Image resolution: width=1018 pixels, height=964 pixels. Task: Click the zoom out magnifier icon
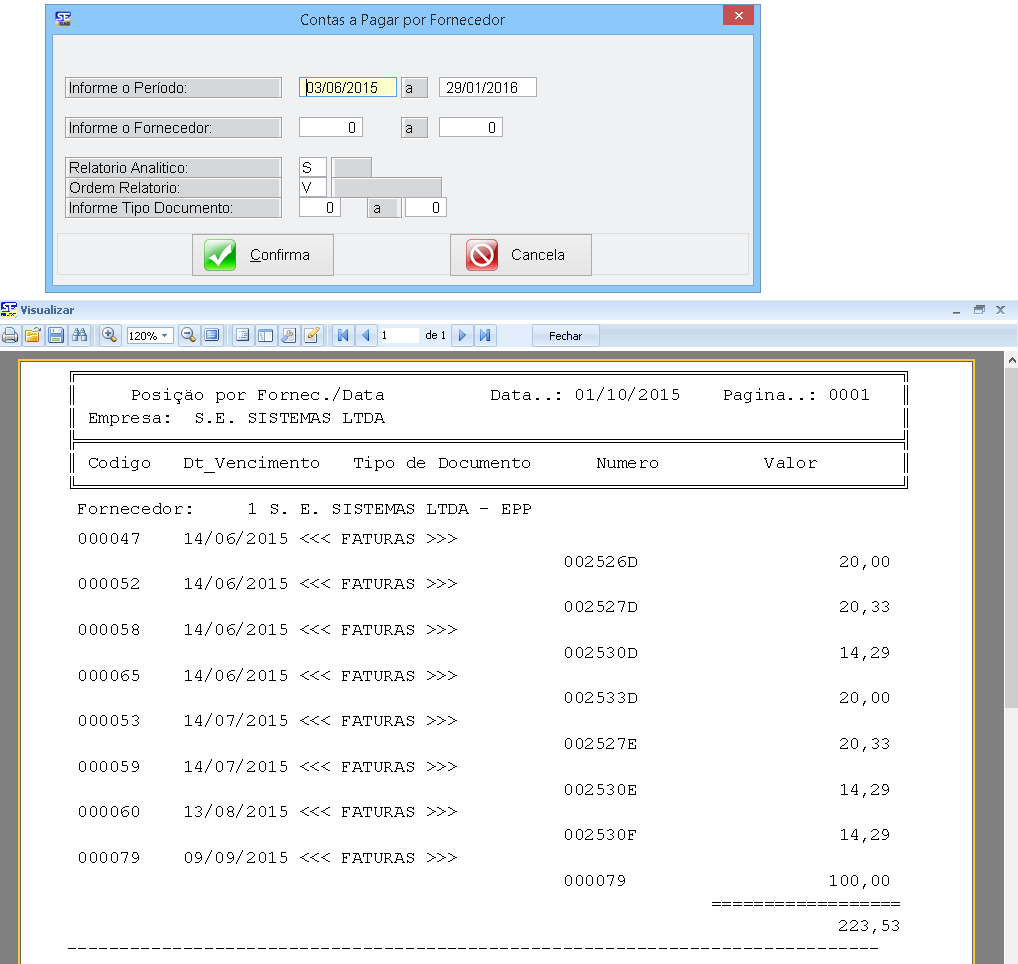pyautogui.click(x=187, y=336)
